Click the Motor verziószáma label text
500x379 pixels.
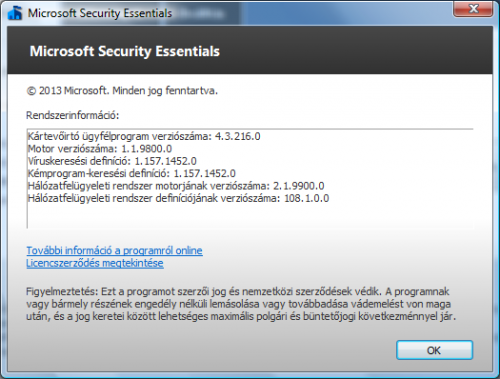(x=73, y=149)
